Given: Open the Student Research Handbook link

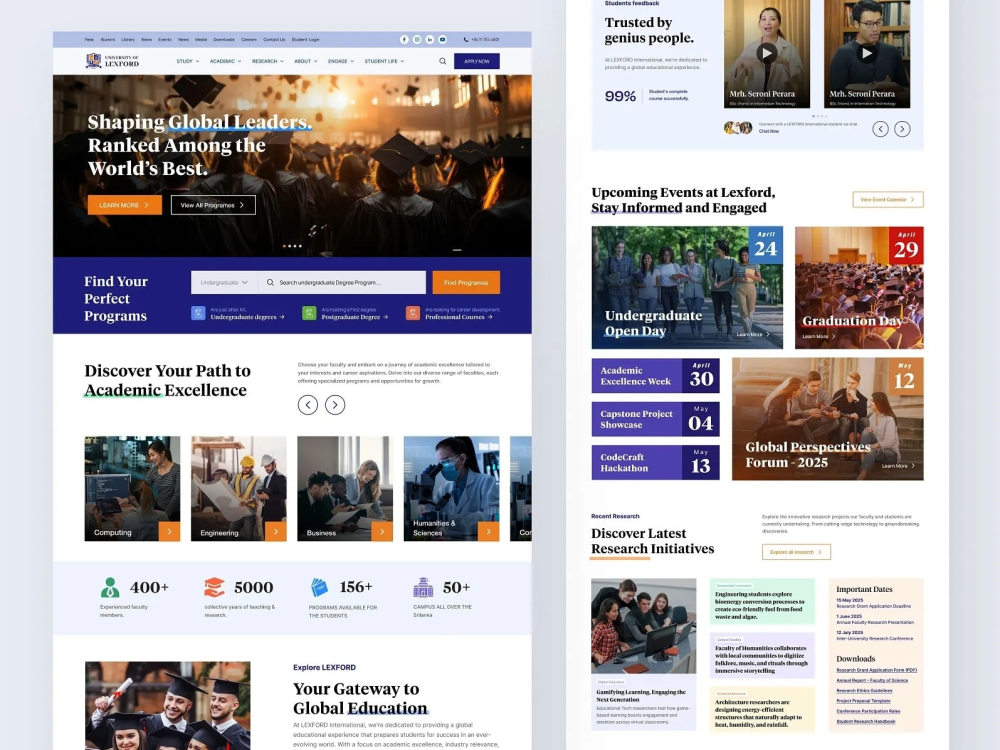Looking at the screenshot, I should pyautogui.click(x=865, y=721).
